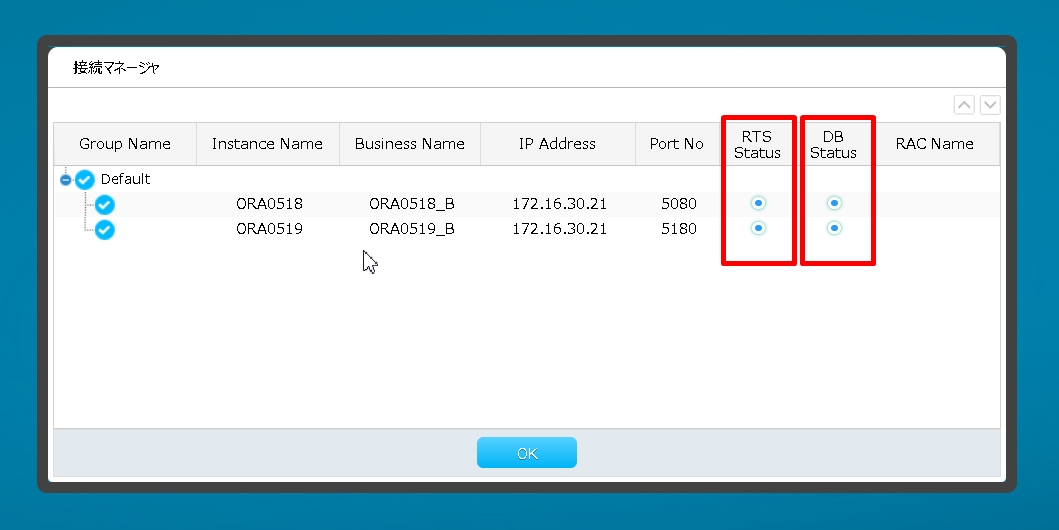Image resolution: width=1059 pixels, height=530 pixels.
Task: Click port number 5180
Action: [x=679, y=229]
